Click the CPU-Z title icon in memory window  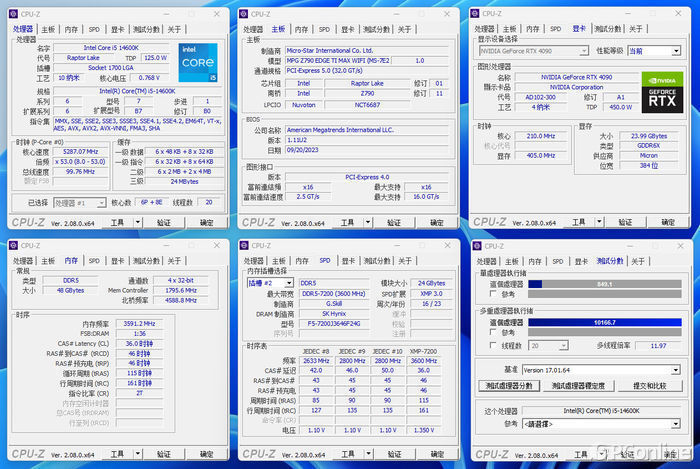coord(13,245)
